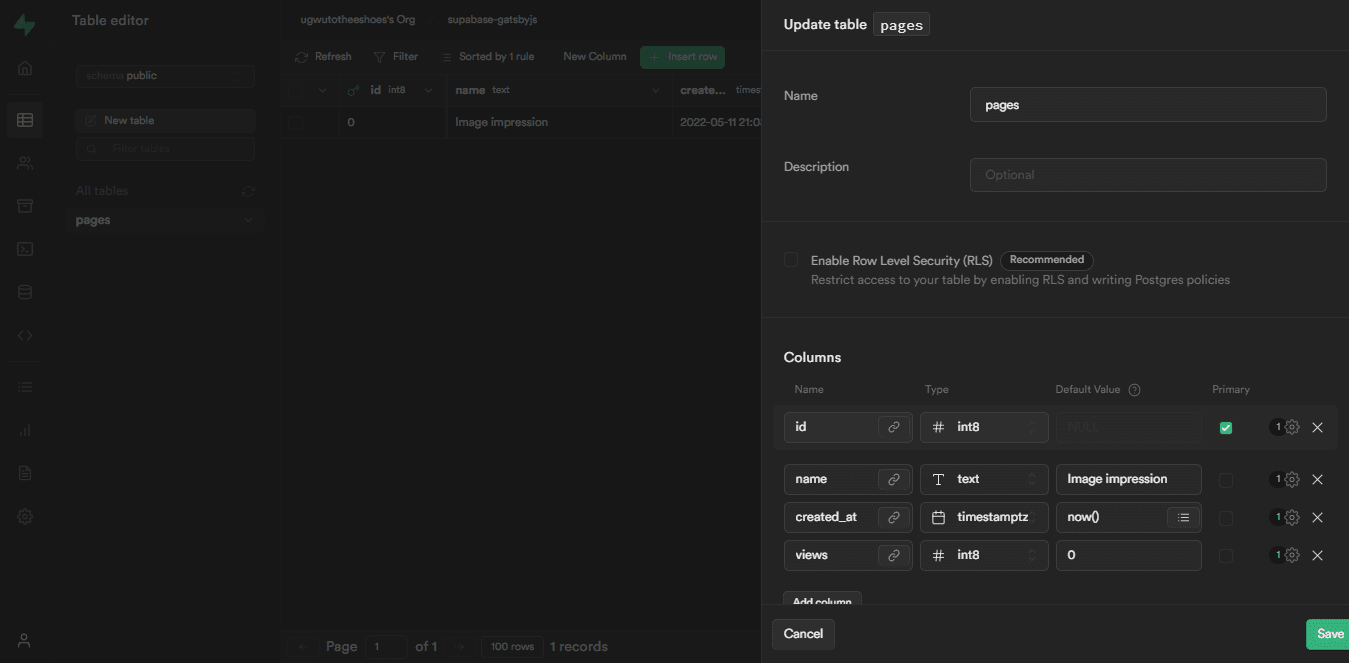Open settings gear for created_at column
The height and width of the screenshot is (663, 1349).
(1292, 517)
